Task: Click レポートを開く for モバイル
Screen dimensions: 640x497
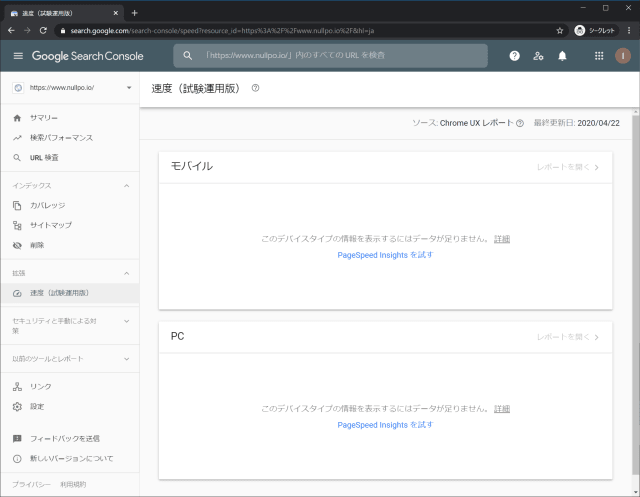Action: click(568, 167)
